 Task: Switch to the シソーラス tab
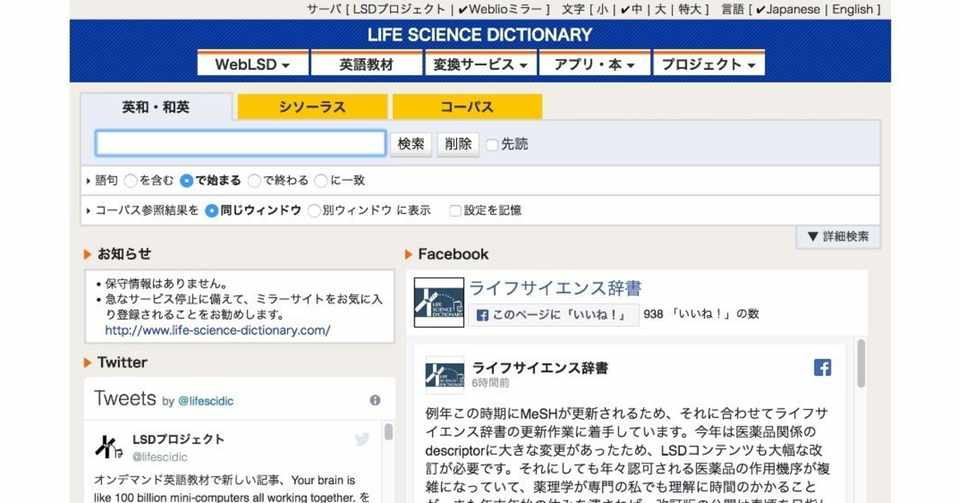point(312,107)
